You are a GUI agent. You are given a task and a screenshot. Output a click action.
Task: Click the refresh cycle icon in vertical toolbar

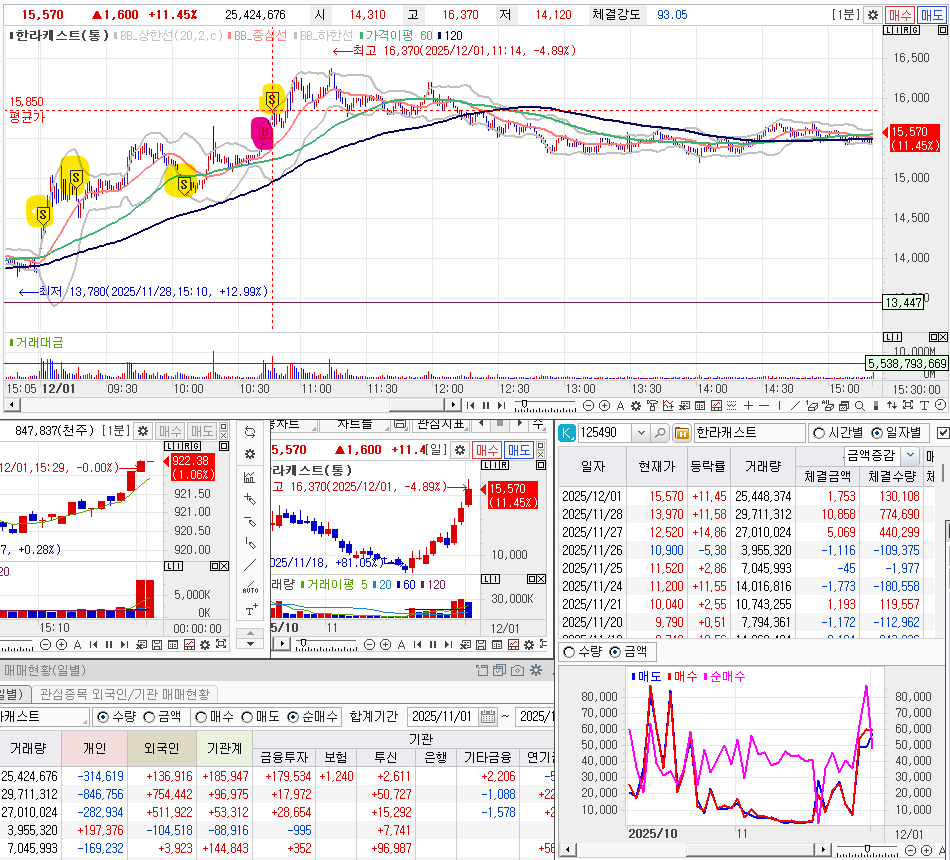(x=250, y=432)
